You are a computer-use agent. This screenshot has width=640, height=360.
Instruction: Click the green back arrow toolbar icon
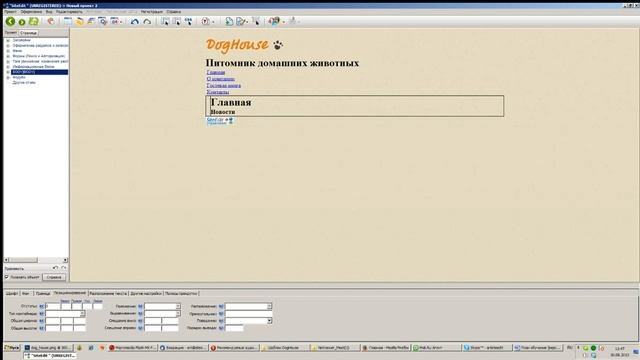click(x=10, y=22)
